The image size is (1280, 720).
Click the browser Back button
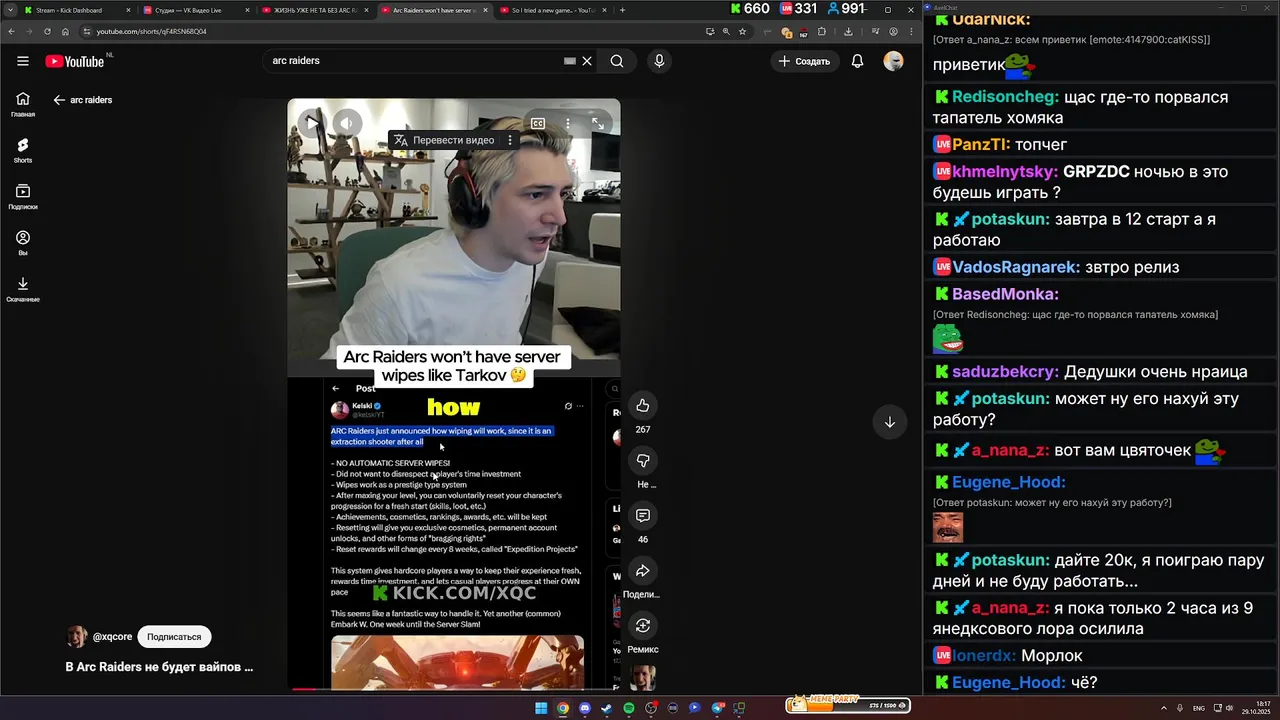click(x=10, y=31)
